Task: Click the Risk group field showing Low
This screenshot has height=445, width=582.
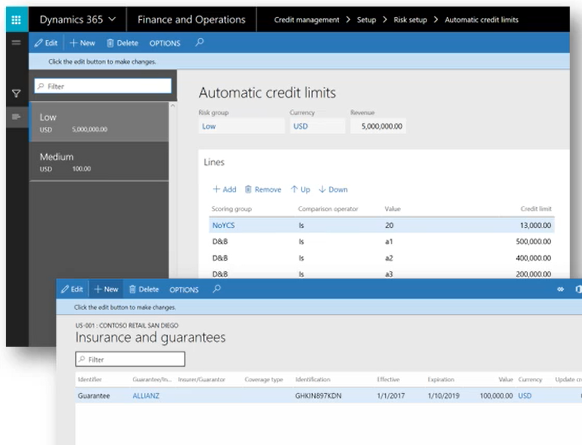Action: [241, 126]
